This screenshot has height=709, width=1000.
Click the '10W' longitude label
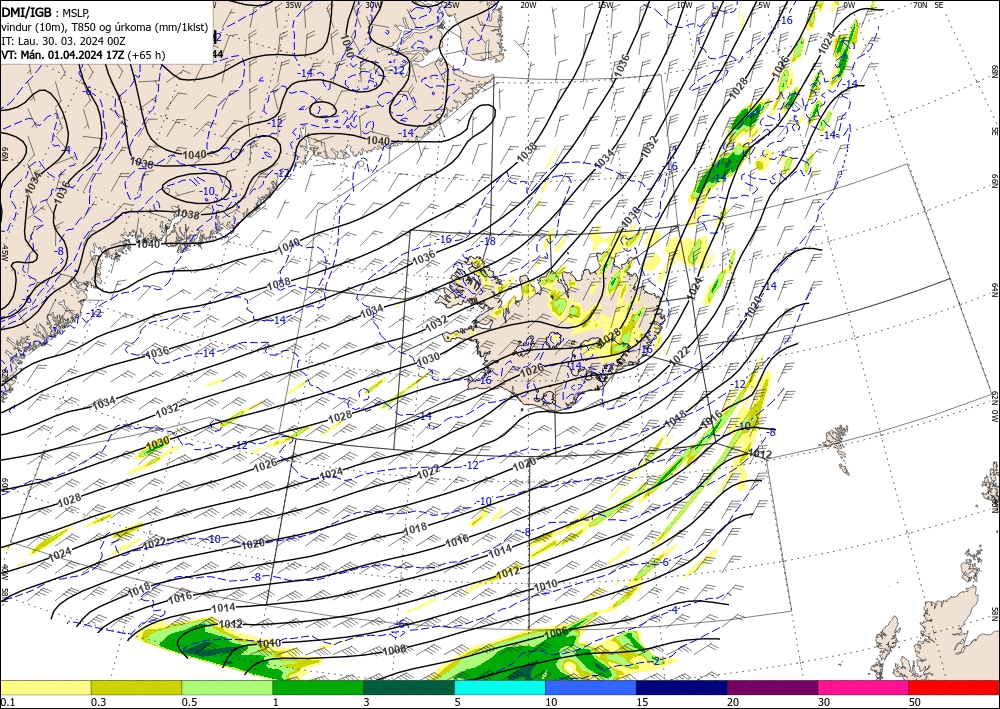click(684, 4)
